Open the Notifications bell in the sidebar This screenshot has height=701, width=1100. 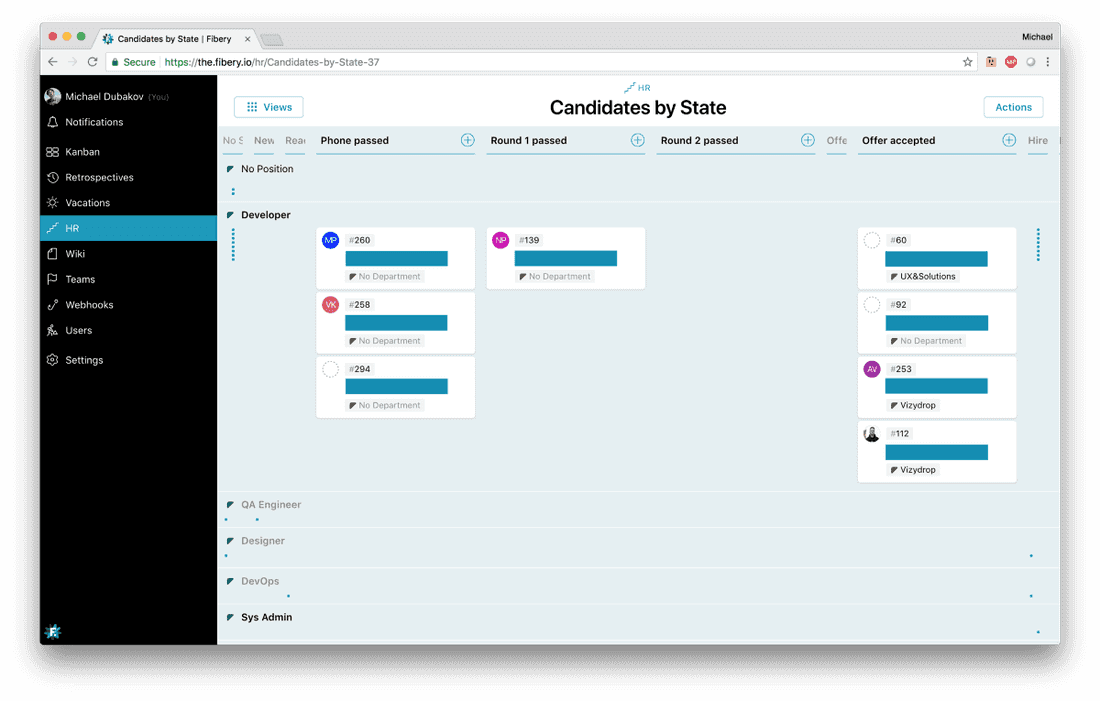[x=52, y=122]
